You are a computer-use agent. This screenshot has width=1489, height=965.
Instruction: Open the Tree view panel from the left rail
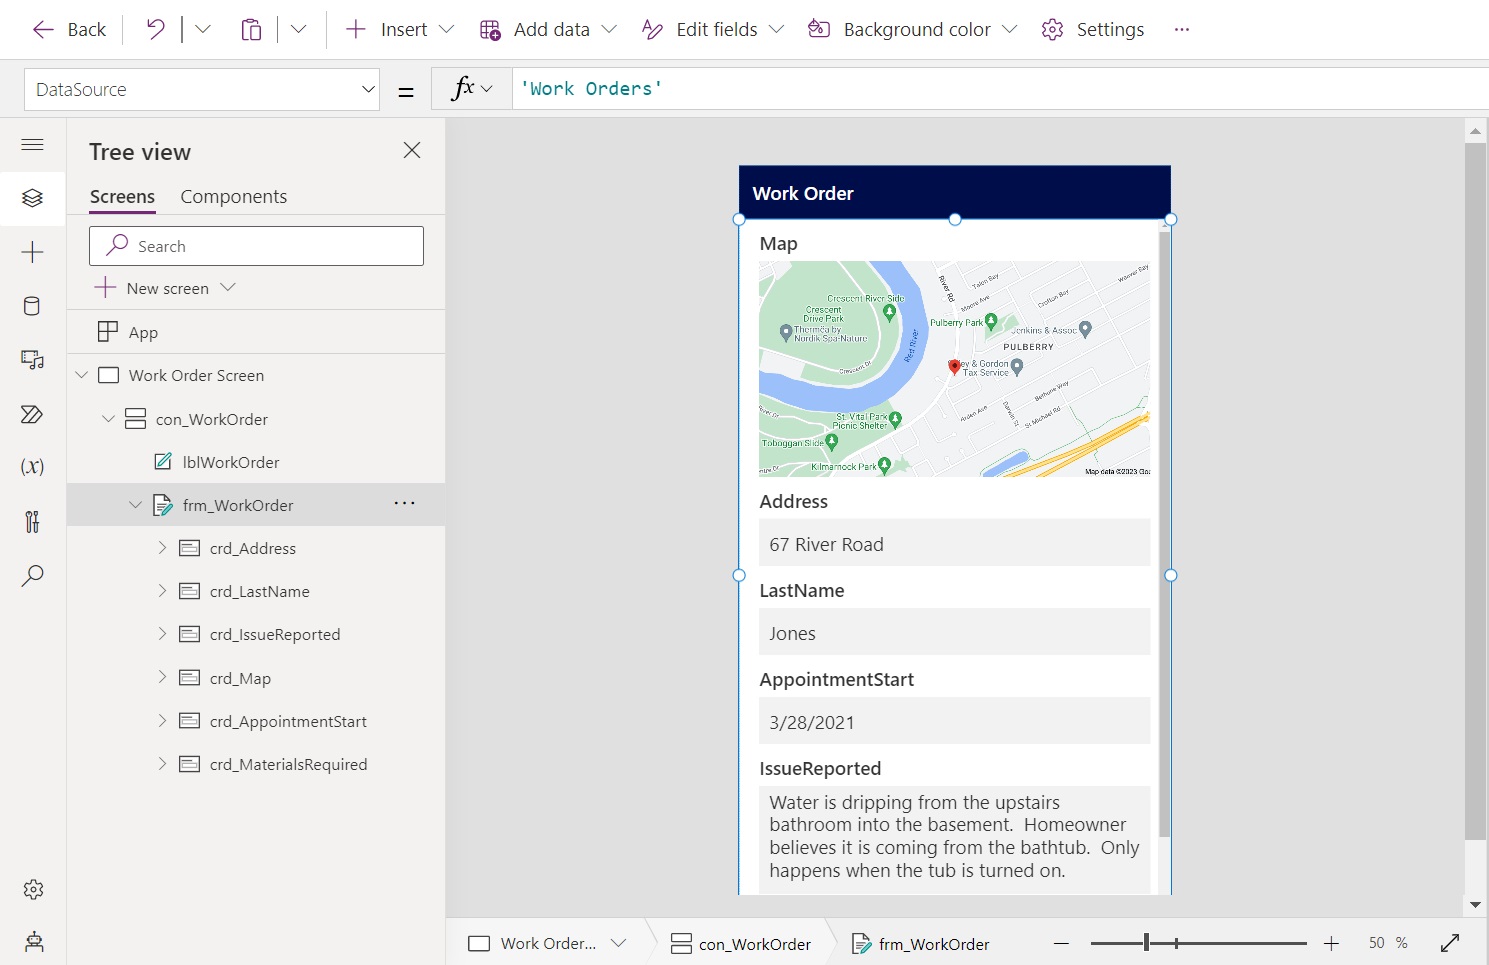click(32, 197)
